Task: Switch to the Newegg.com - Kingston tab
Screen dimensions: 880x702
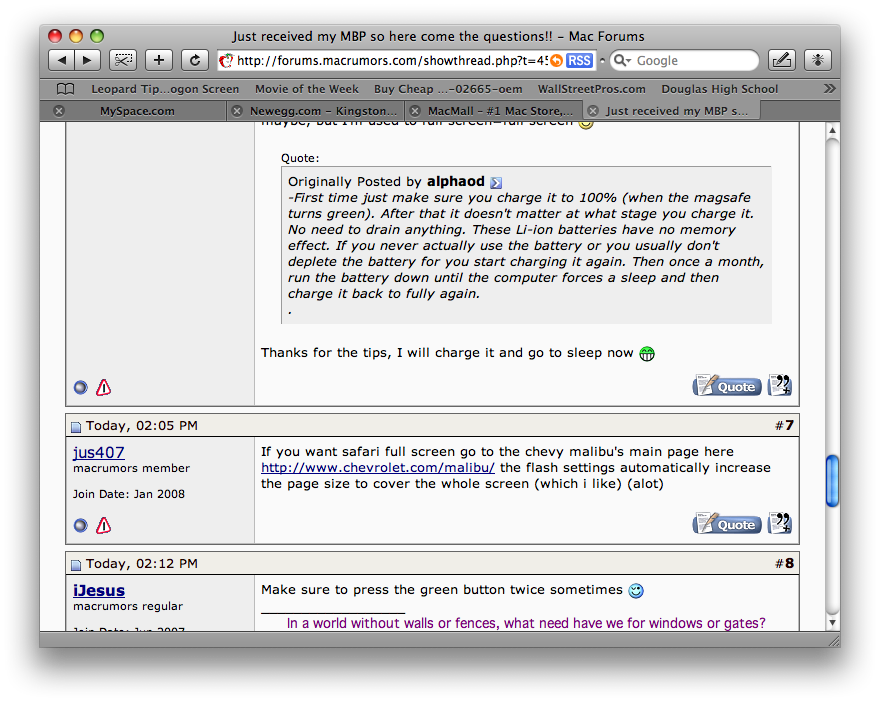Action: pyautogui.click(x=323, y=111)
